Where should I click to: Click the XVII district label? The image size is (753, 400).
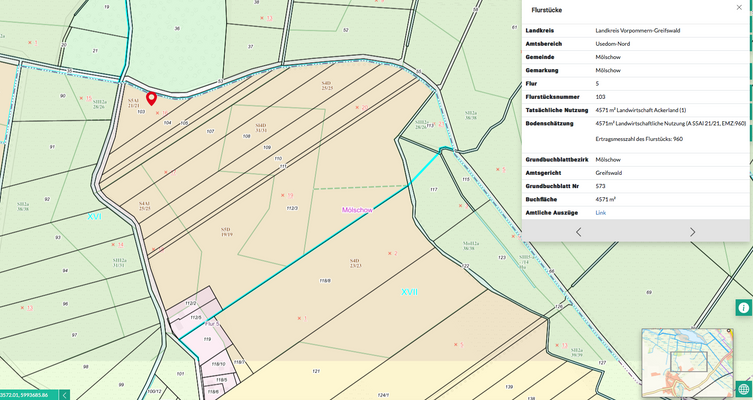(409, 293)
